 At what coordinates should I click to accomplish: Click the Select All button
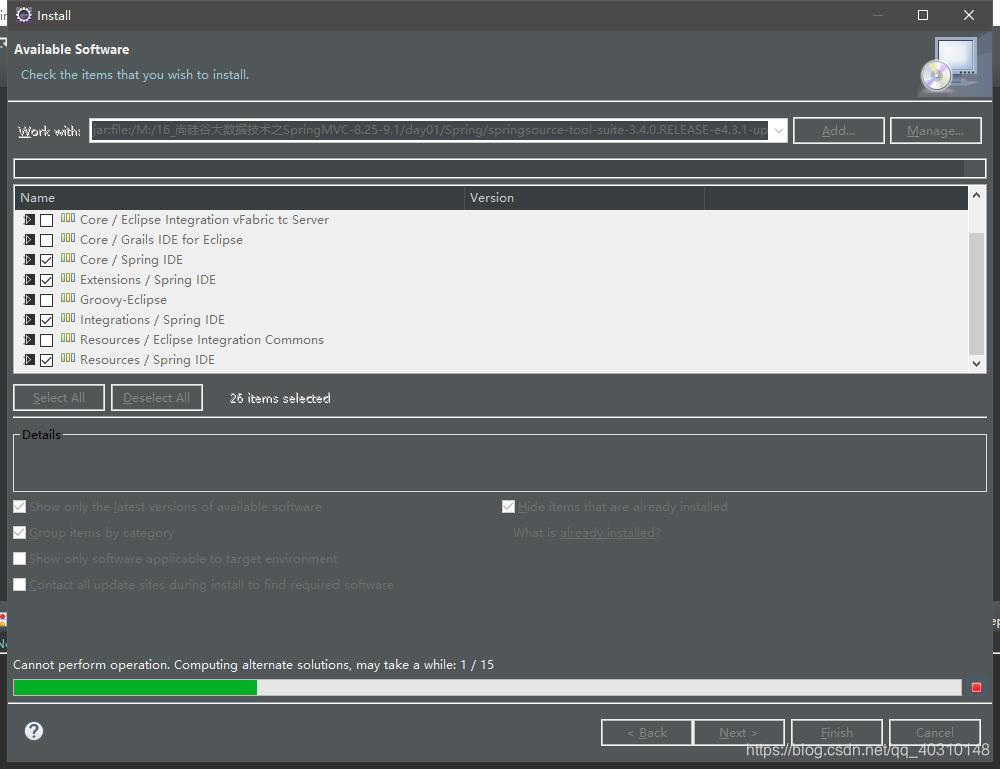58,397
